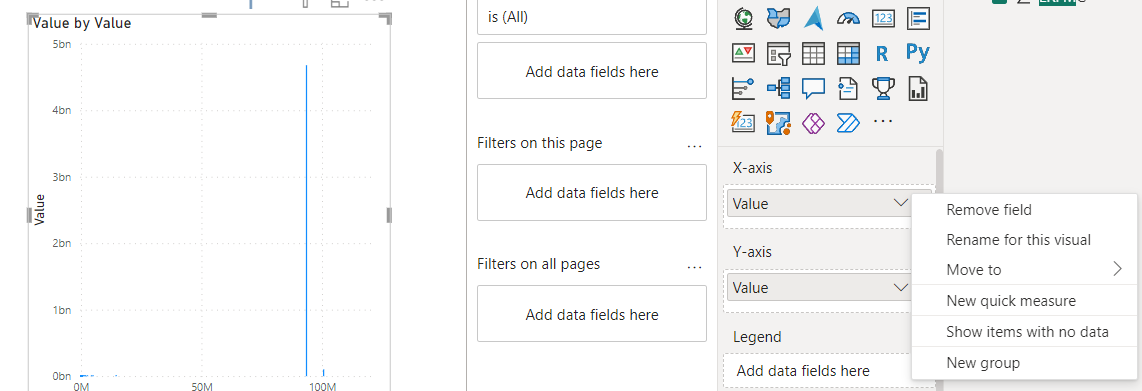
Task: Choose the Matrix visual
Action: tap(848, 53)
